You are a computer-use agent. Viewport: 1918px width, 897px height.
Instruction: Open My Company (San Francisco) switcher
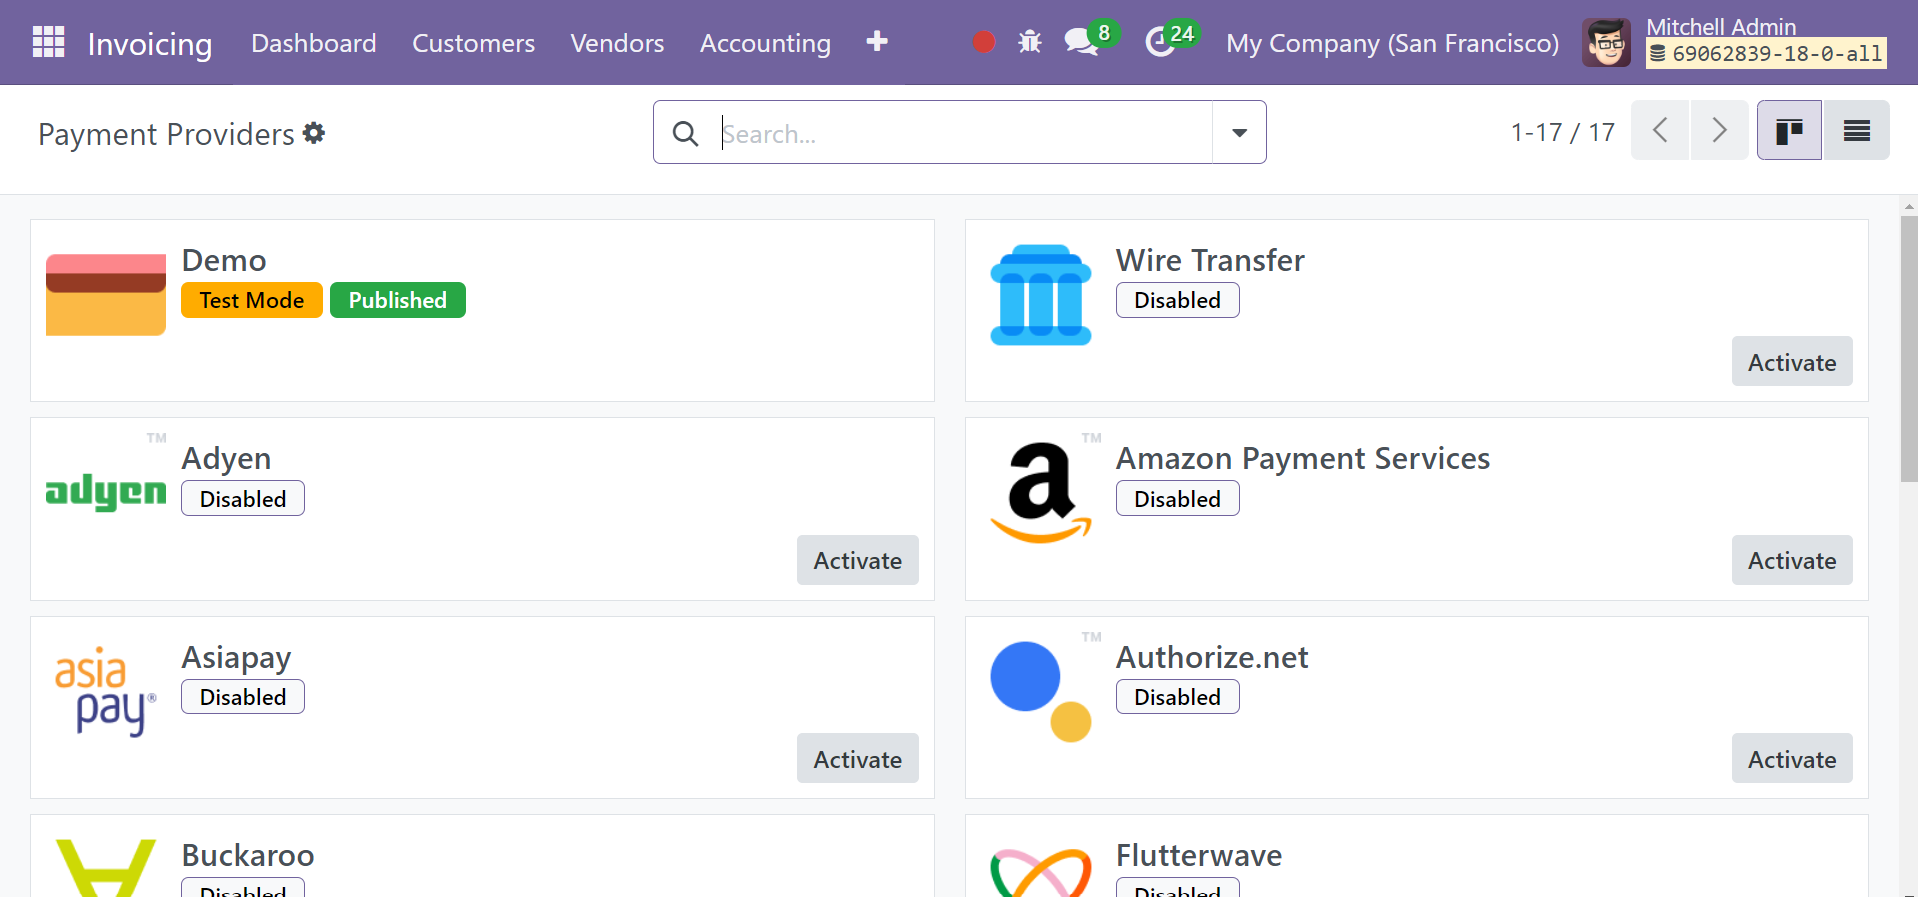pos(1392,43)
